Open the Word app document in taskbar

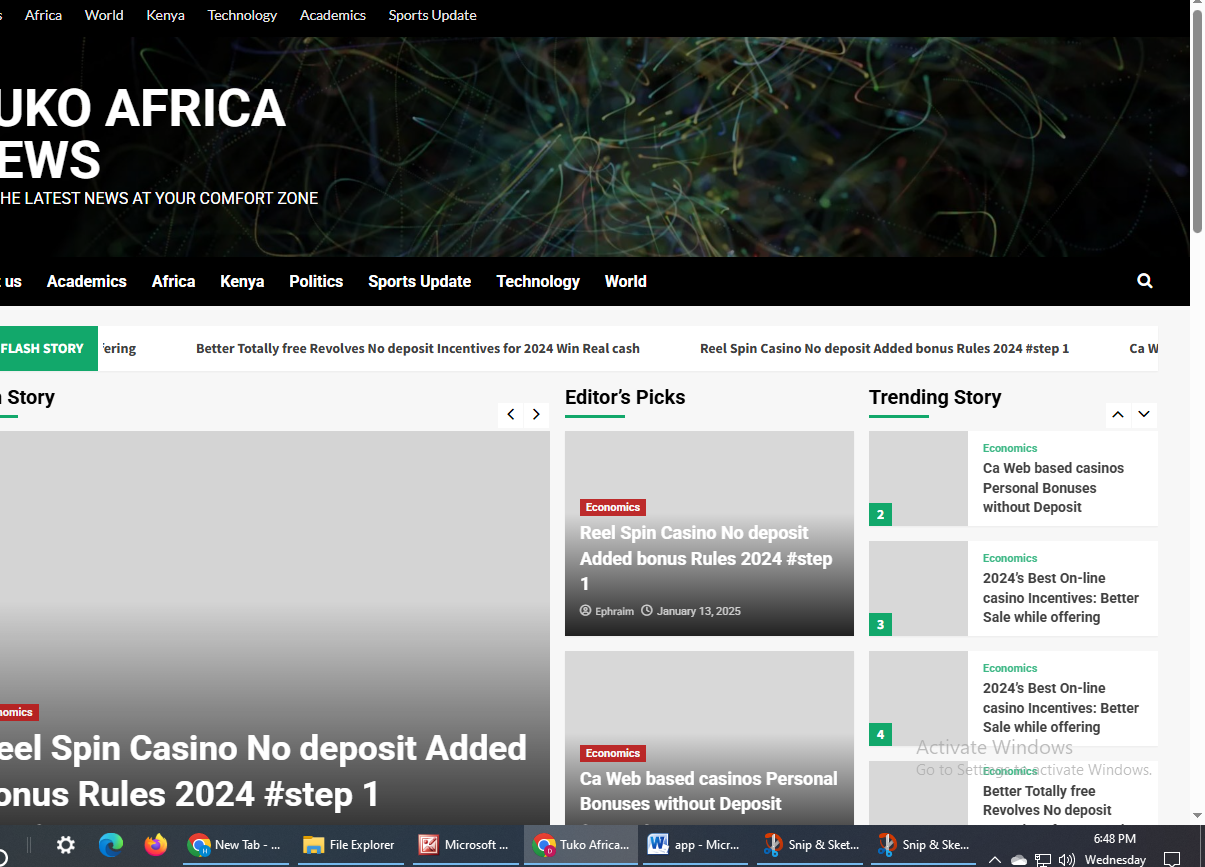click(x=695, y=845)
